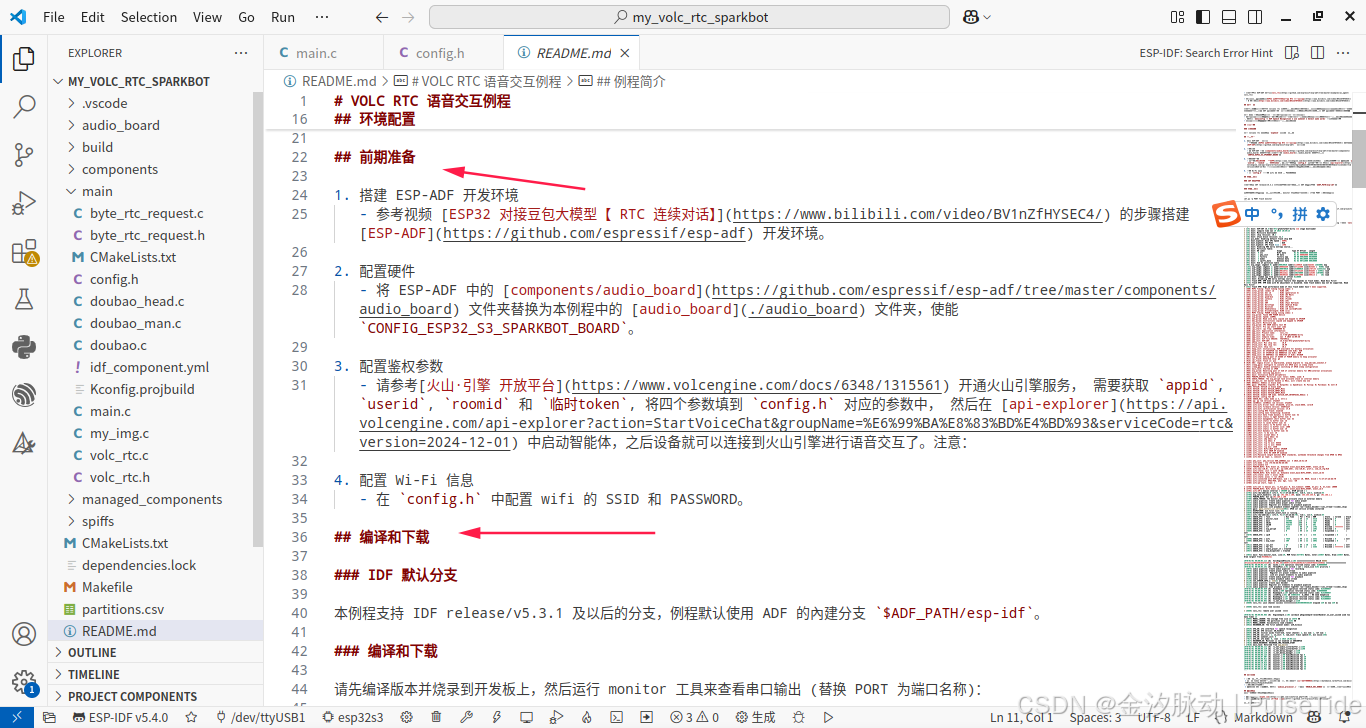Open the Search view in activity bar
Image resolution: width=1366 pixels, height=728 pixels.
coord(24,106)
